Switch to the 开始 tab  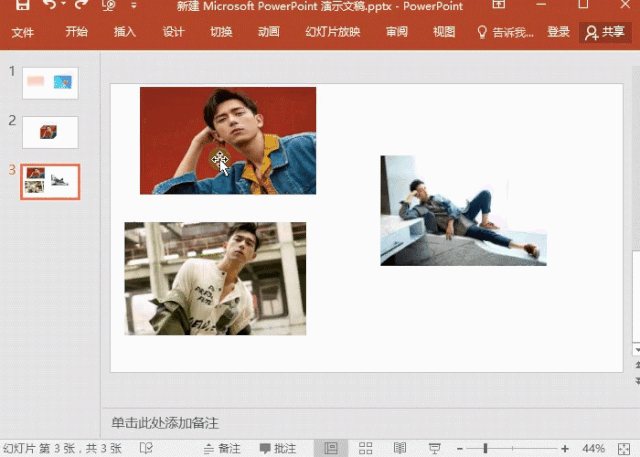pos(77,31)
